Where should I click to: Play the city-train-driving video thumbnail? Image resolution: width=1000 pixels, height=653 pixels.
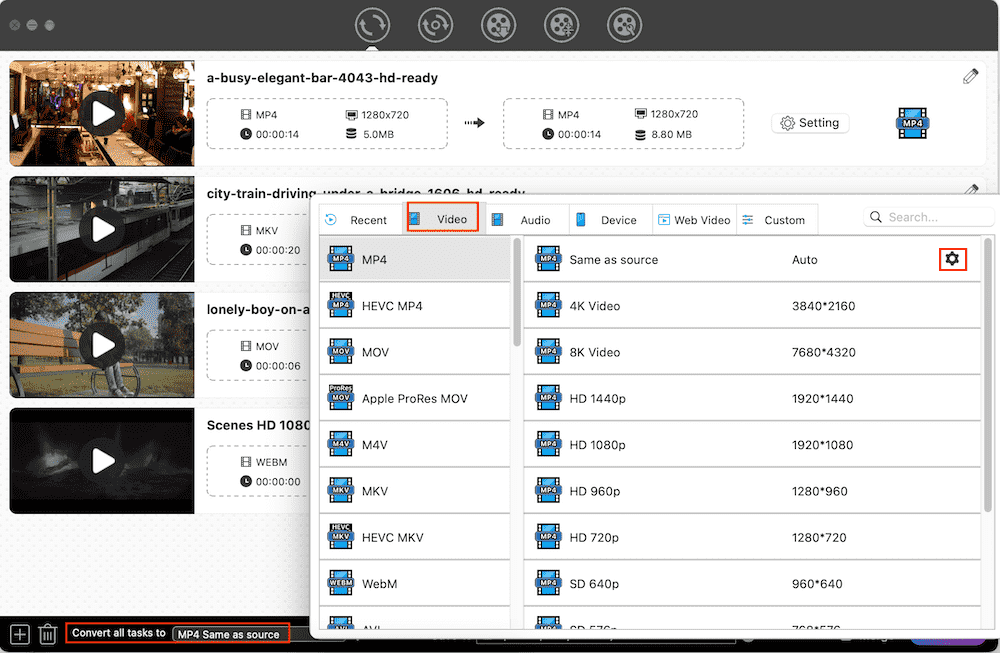coord(102,230)
